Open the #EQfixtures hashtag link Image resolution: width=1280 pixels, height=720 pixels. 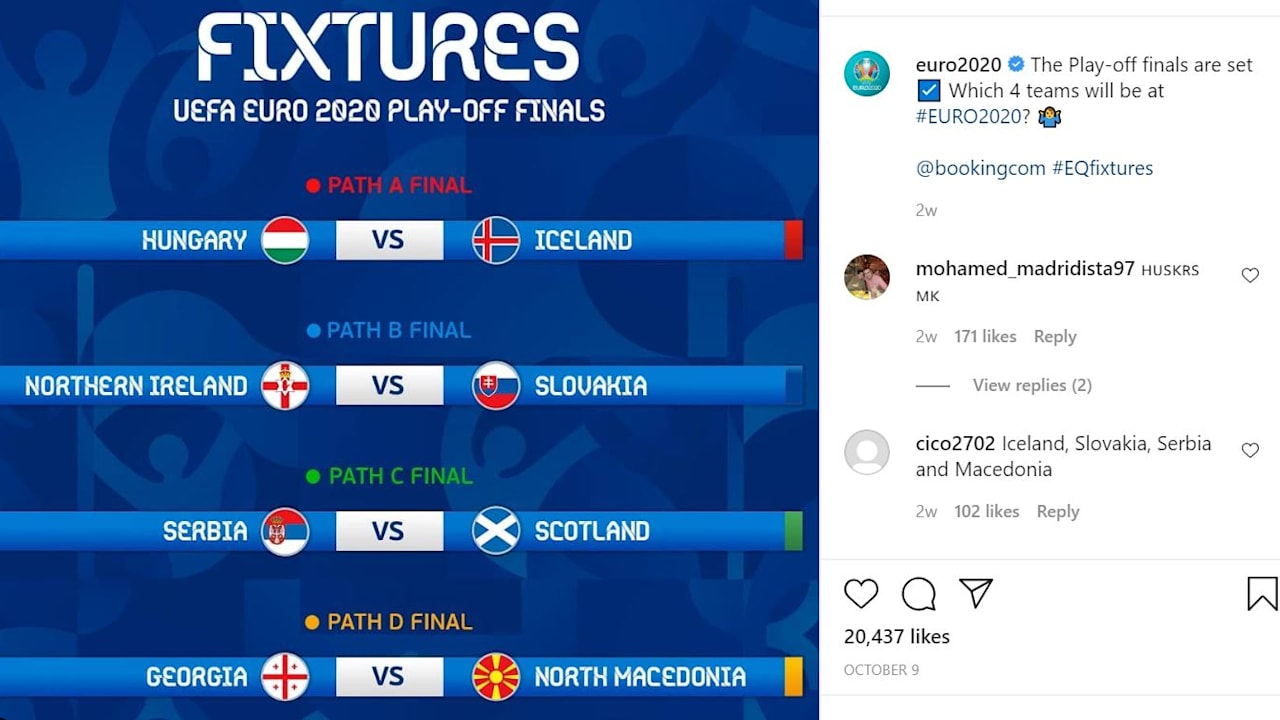click(1102, 168)
